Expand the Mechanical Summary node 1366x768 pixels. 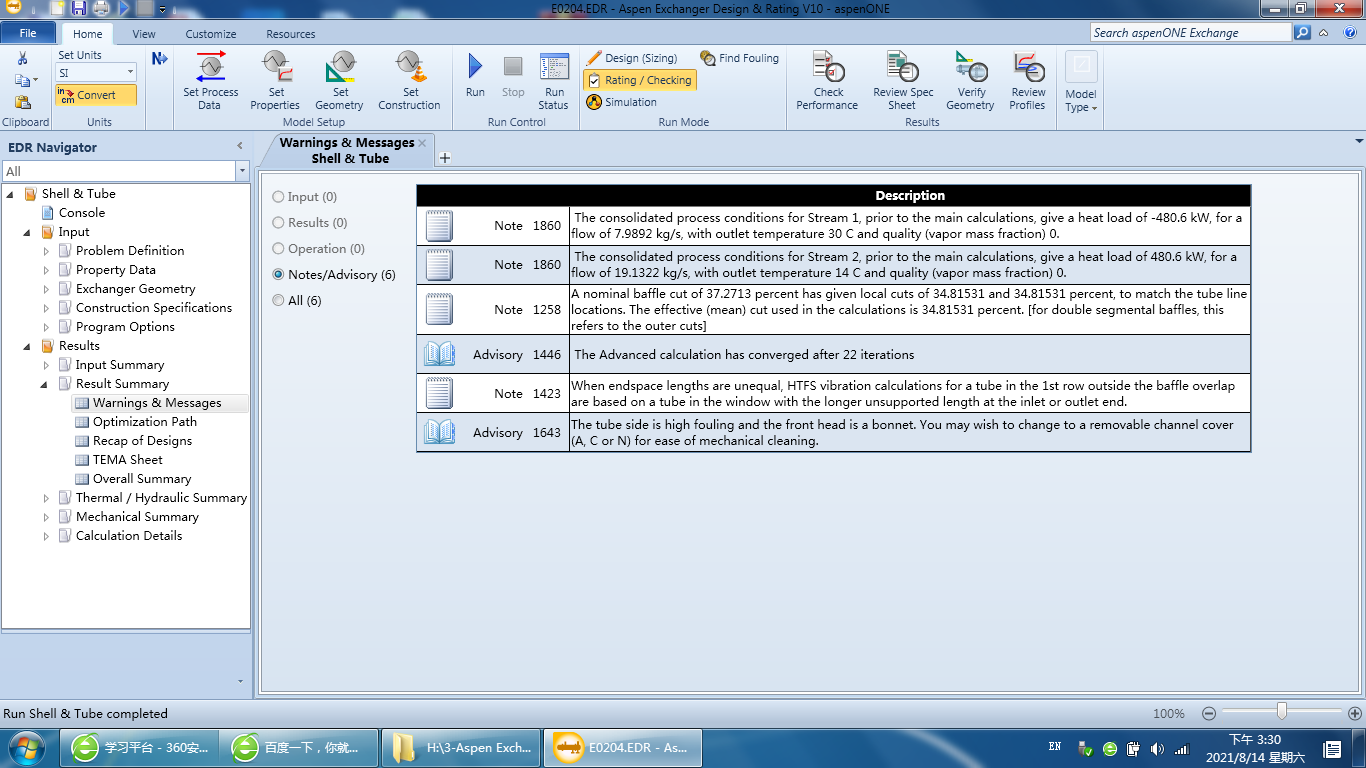[x=46, y=517]
